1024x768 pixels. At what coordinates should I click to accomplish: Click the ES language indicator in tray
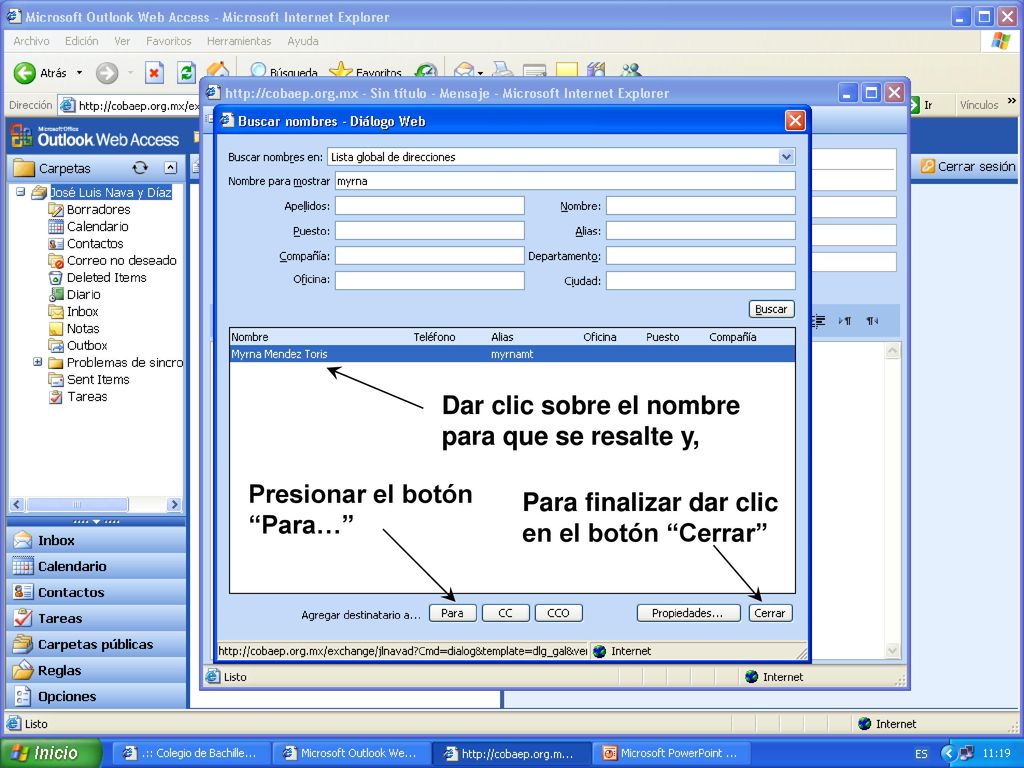pos(921,754)
